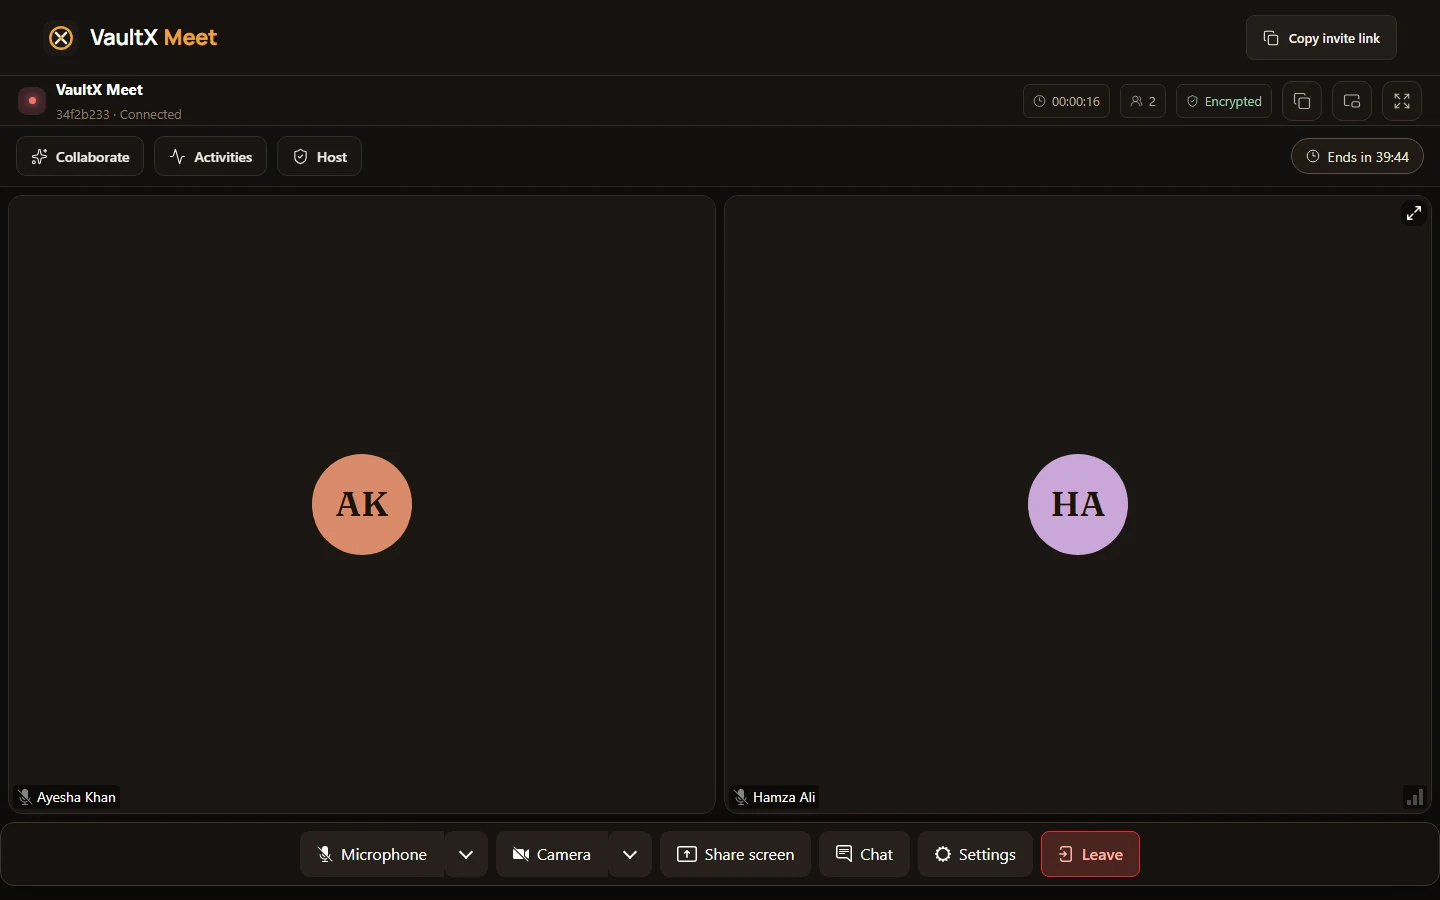Screen dimensions: 1440x900
Task: Click the copy meeting ID icon
Action: click(1302, 101)
